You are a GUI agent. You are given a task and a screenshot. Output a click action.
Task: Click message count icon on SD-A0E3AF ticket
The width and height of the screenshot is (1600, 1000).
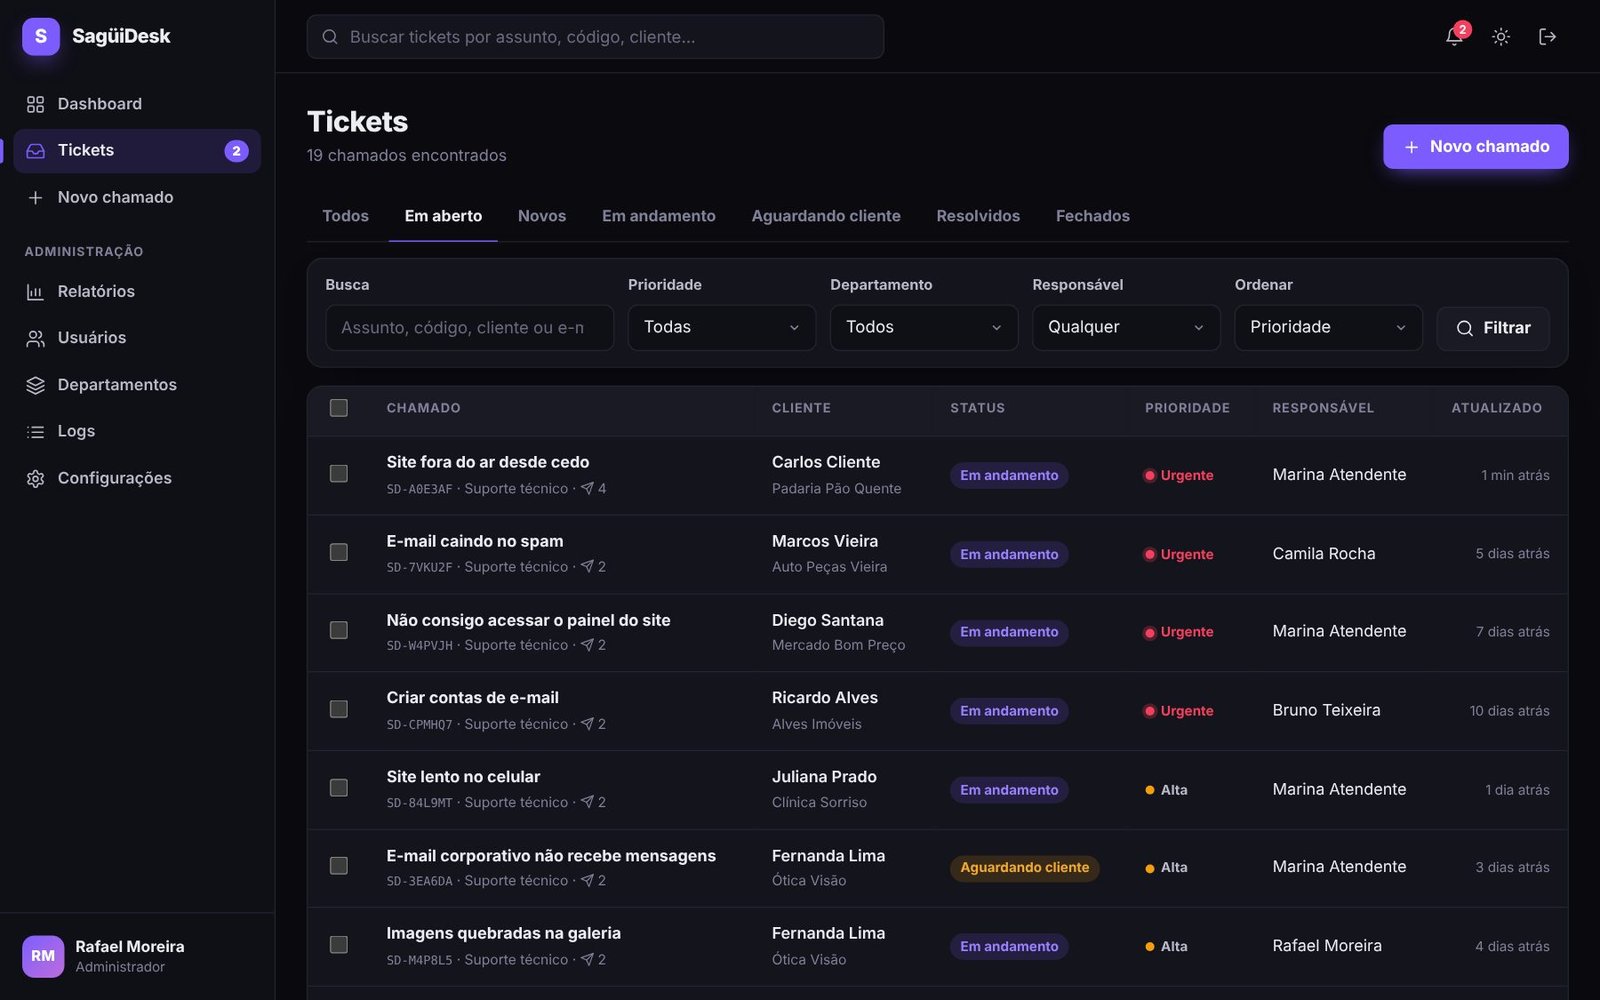pos(588,488)
